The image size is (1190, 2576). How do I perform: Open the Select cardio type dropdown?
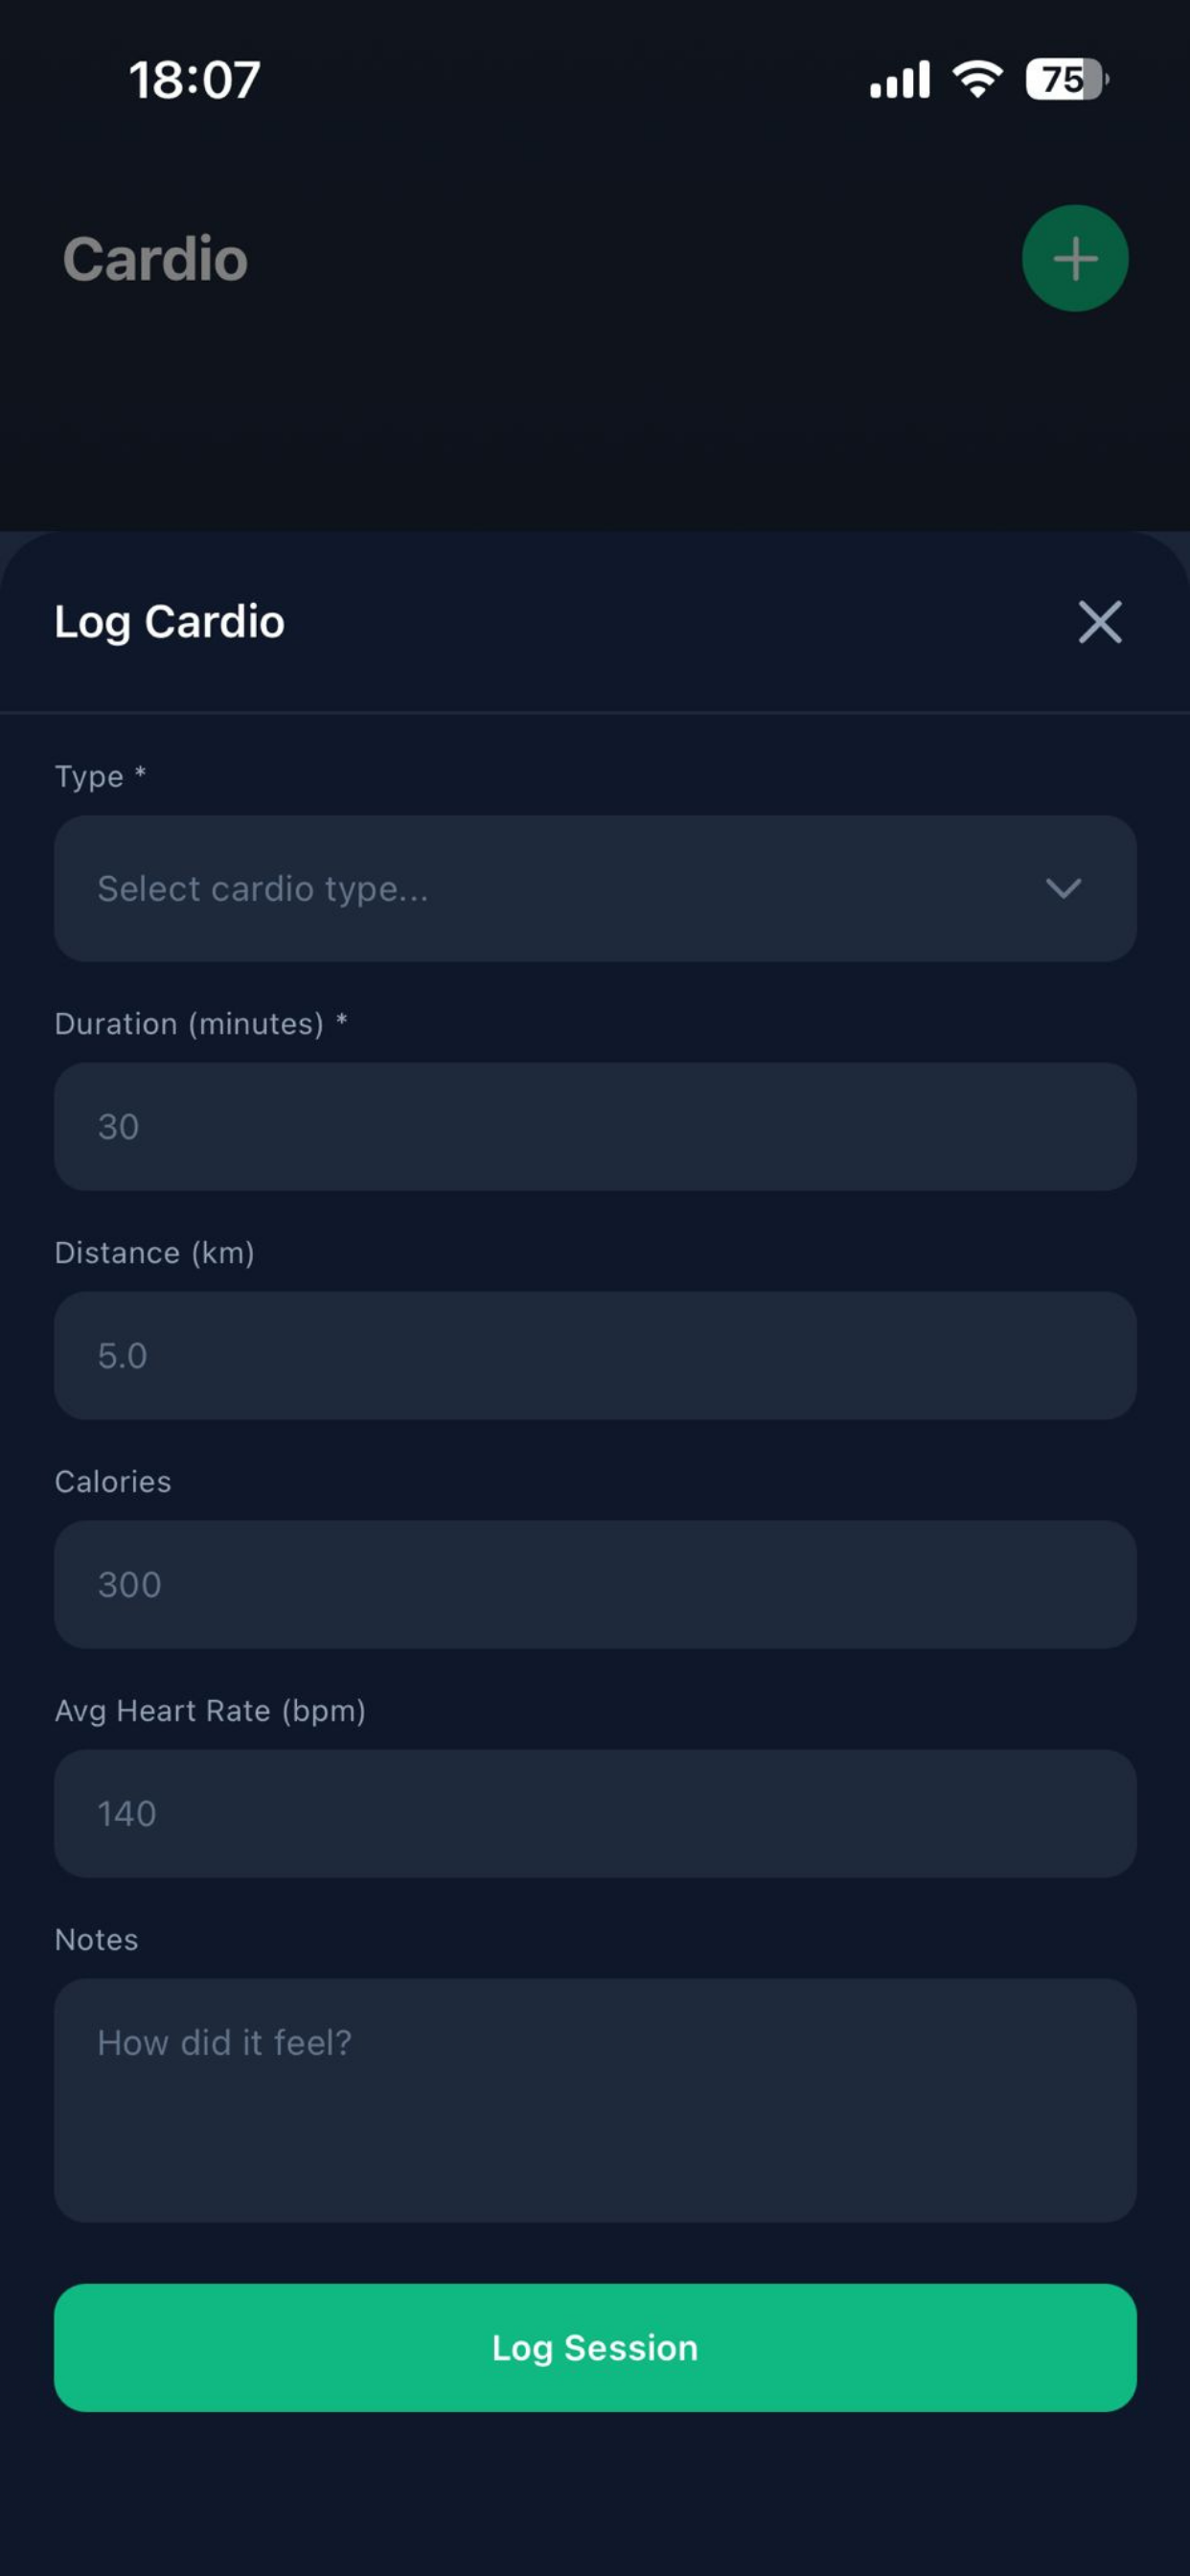594,889
